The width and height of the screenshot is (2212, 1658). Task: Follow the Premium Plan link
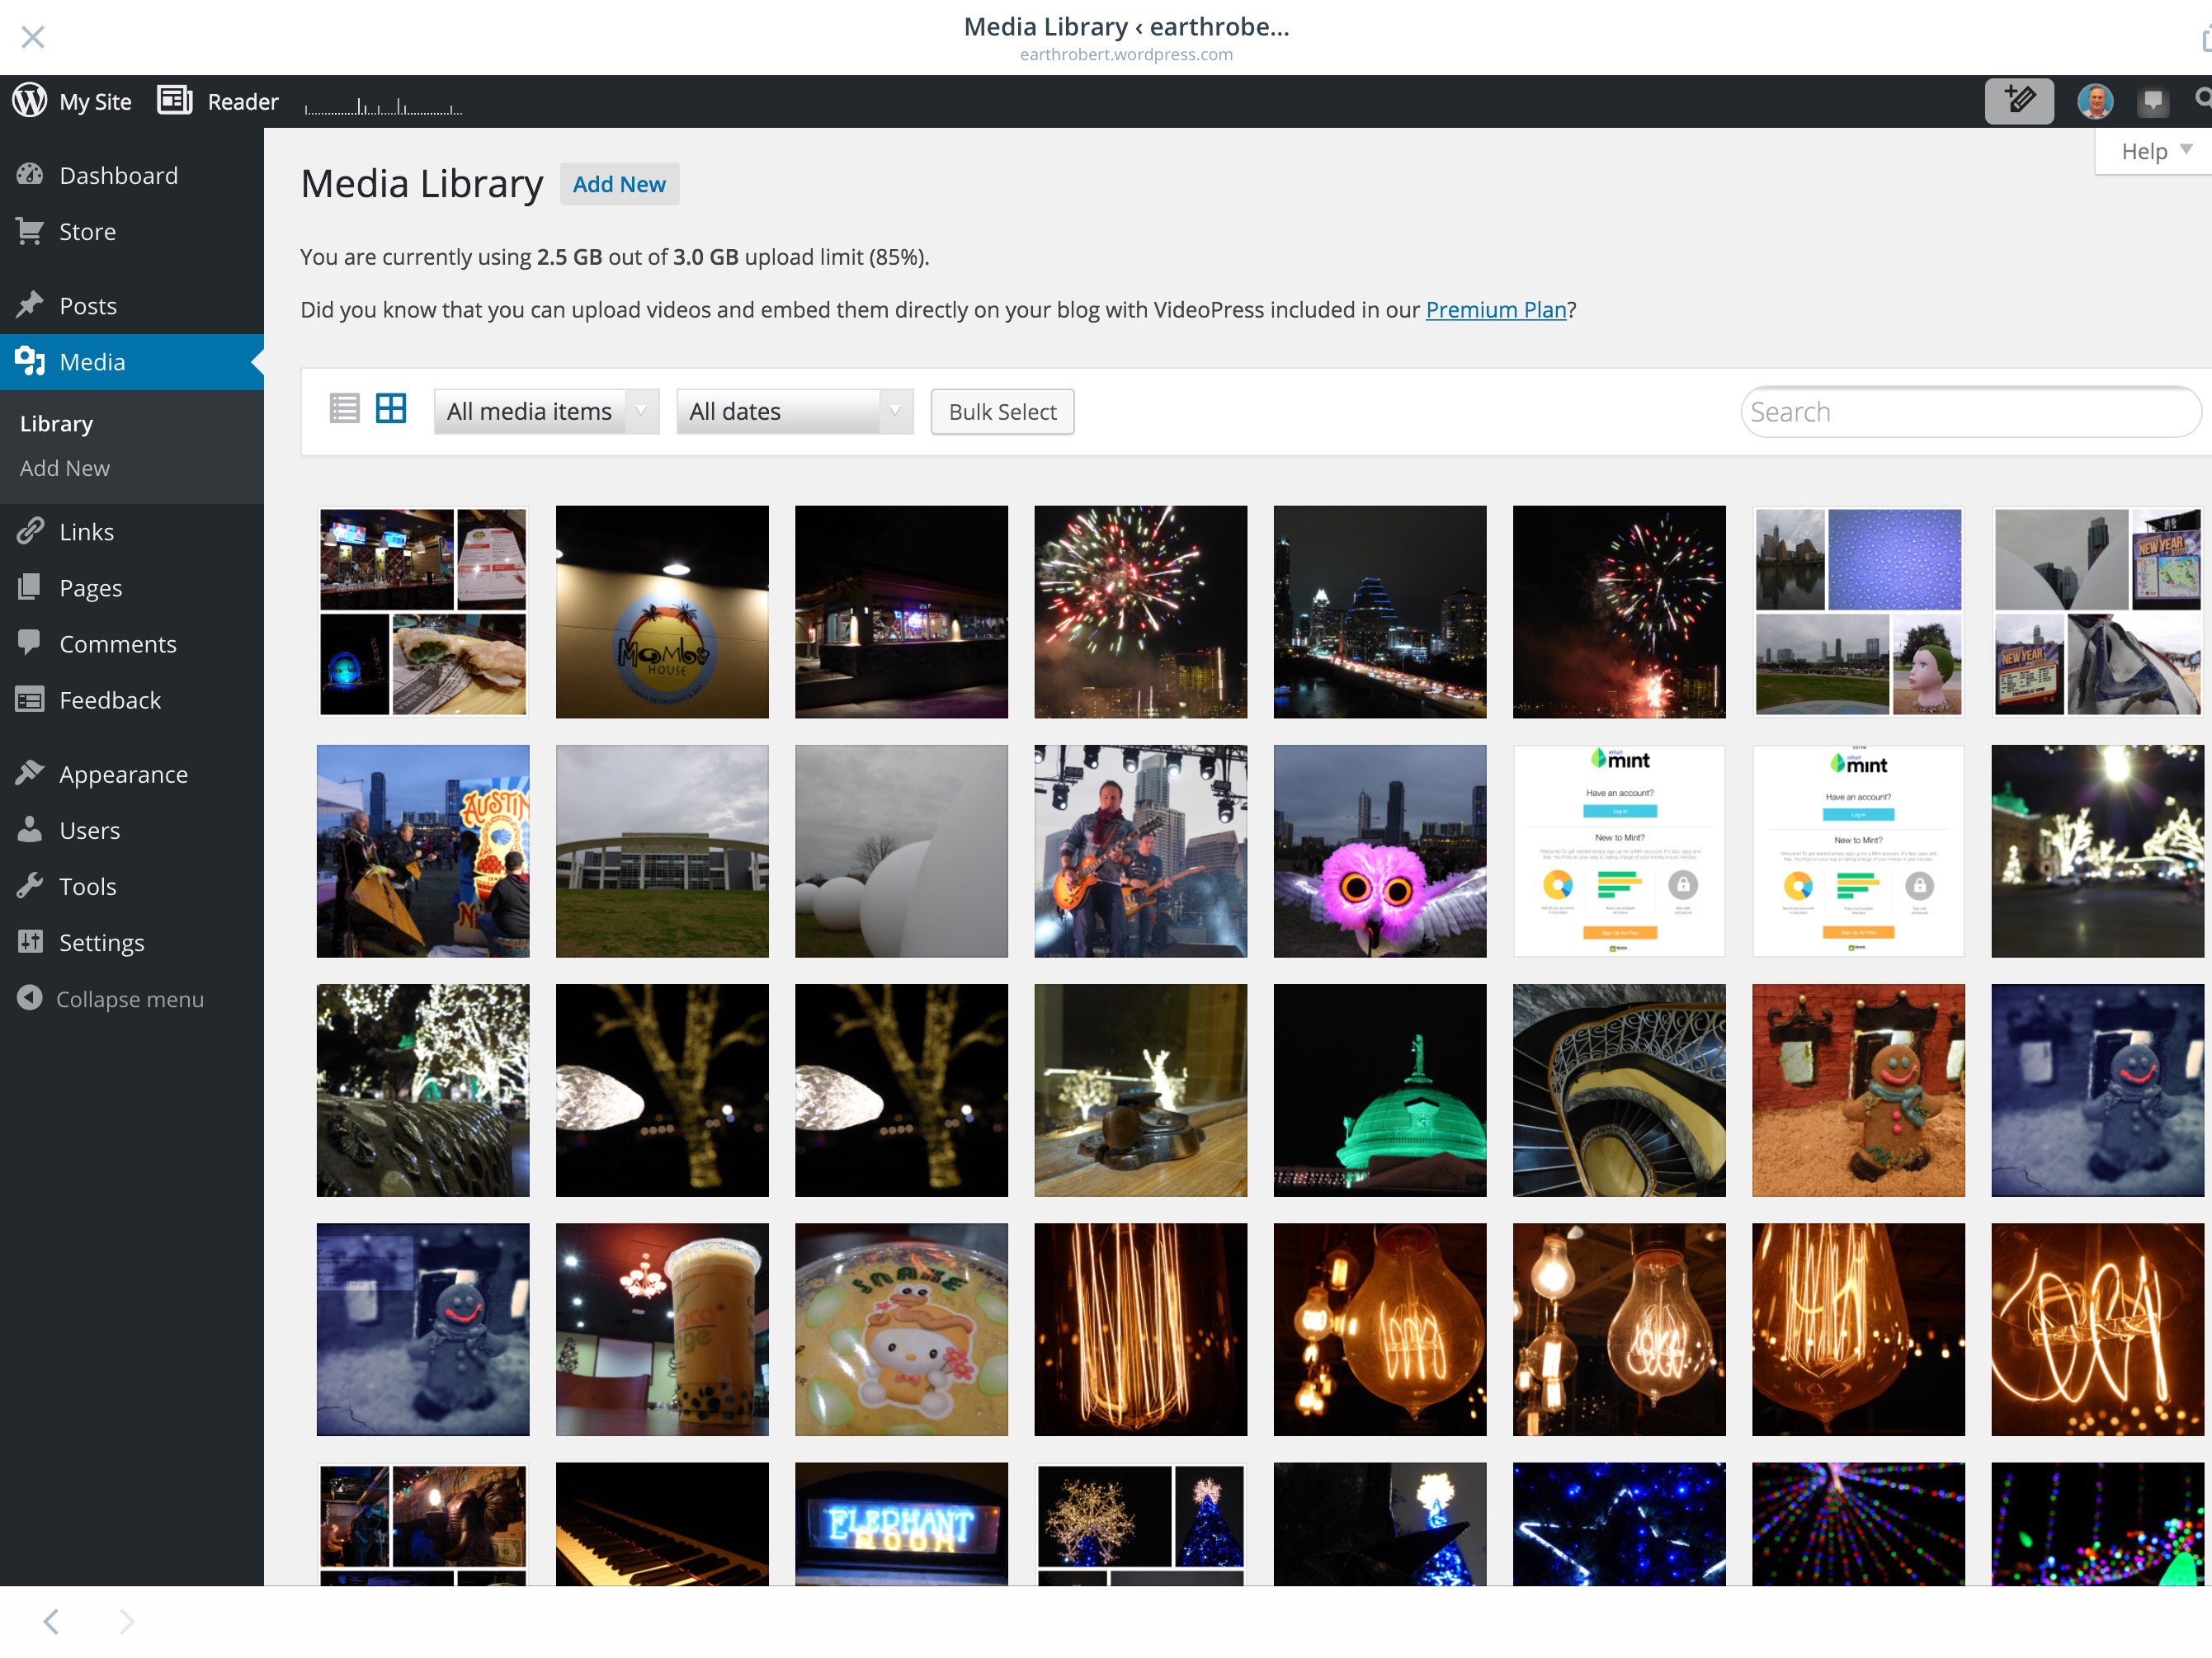point(1495,310)
